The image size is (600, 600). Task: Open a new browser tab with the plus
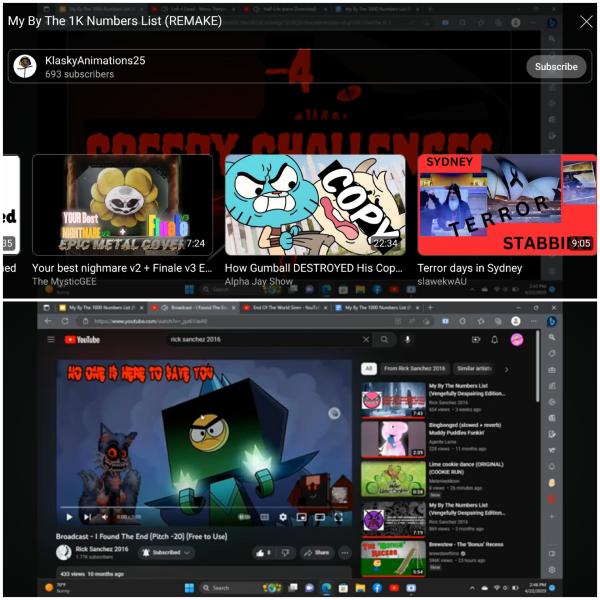point(430,308)
